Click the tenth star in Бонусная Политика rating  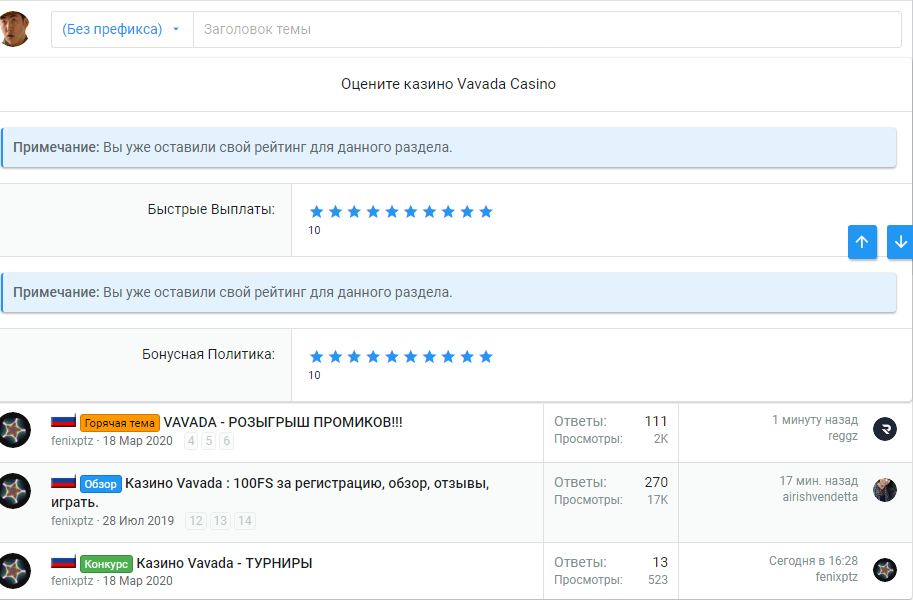tap(486, 357)
